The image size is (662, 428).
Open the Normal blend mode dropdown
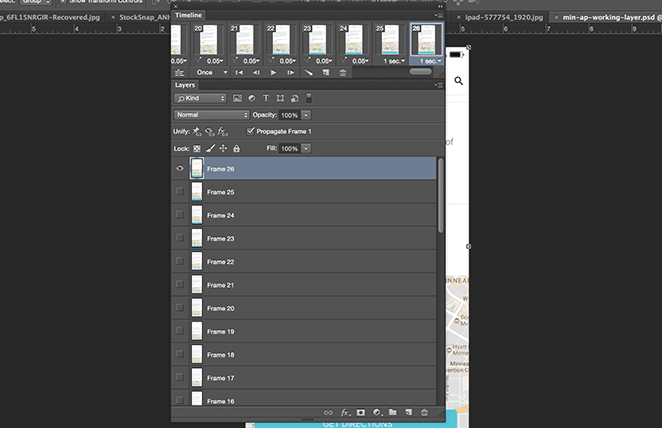[211, 115]
